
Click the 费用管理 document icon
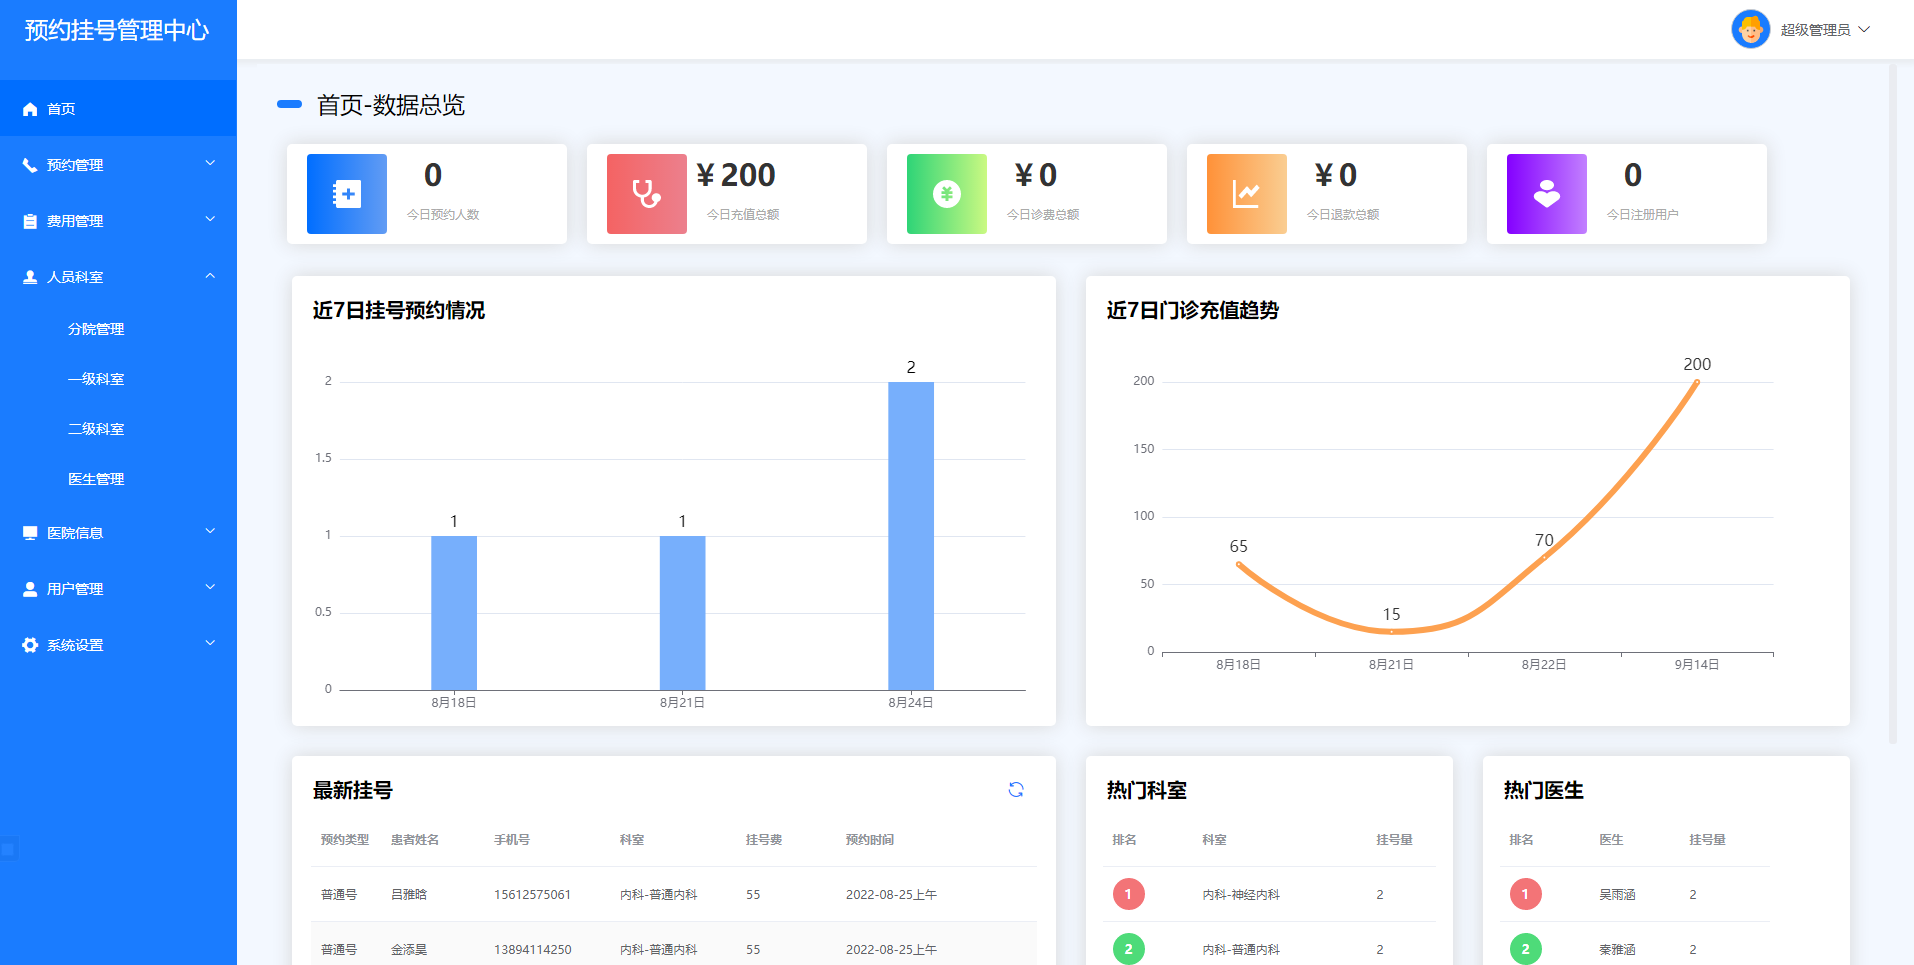click(x=30, y=220)
